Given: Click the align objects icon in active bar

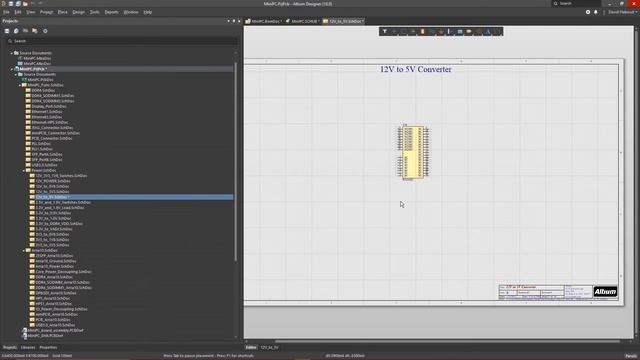Looking at the screenshot, I should coord(413,31).
